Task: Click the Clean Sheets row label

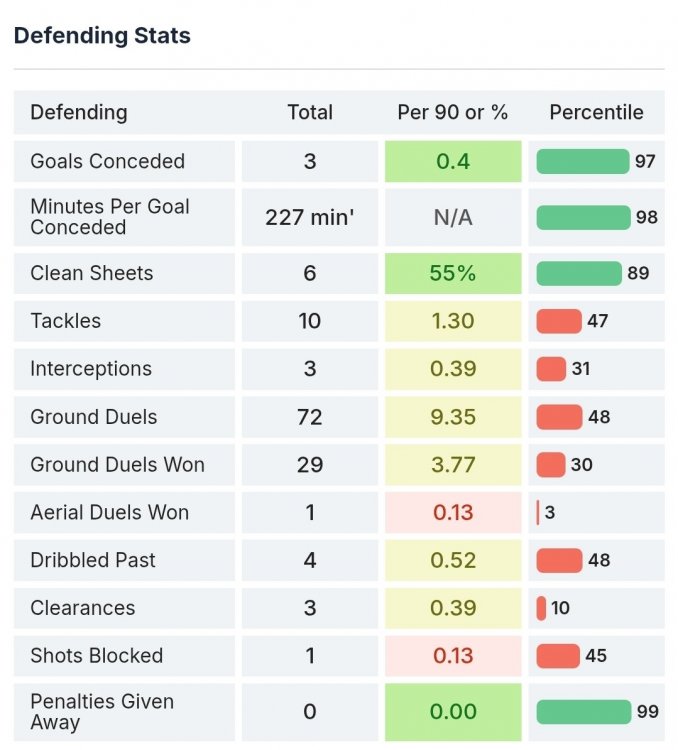Action: [92, 273]
